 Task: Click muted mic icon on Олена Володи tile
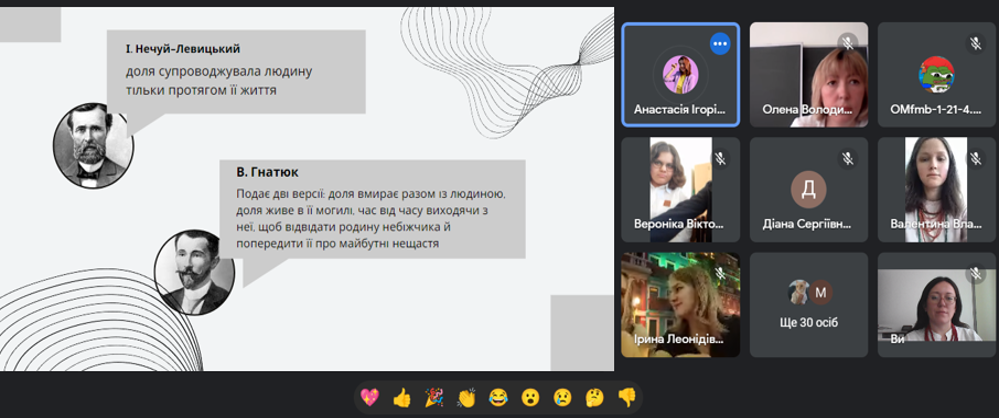[x=847, y=43]
